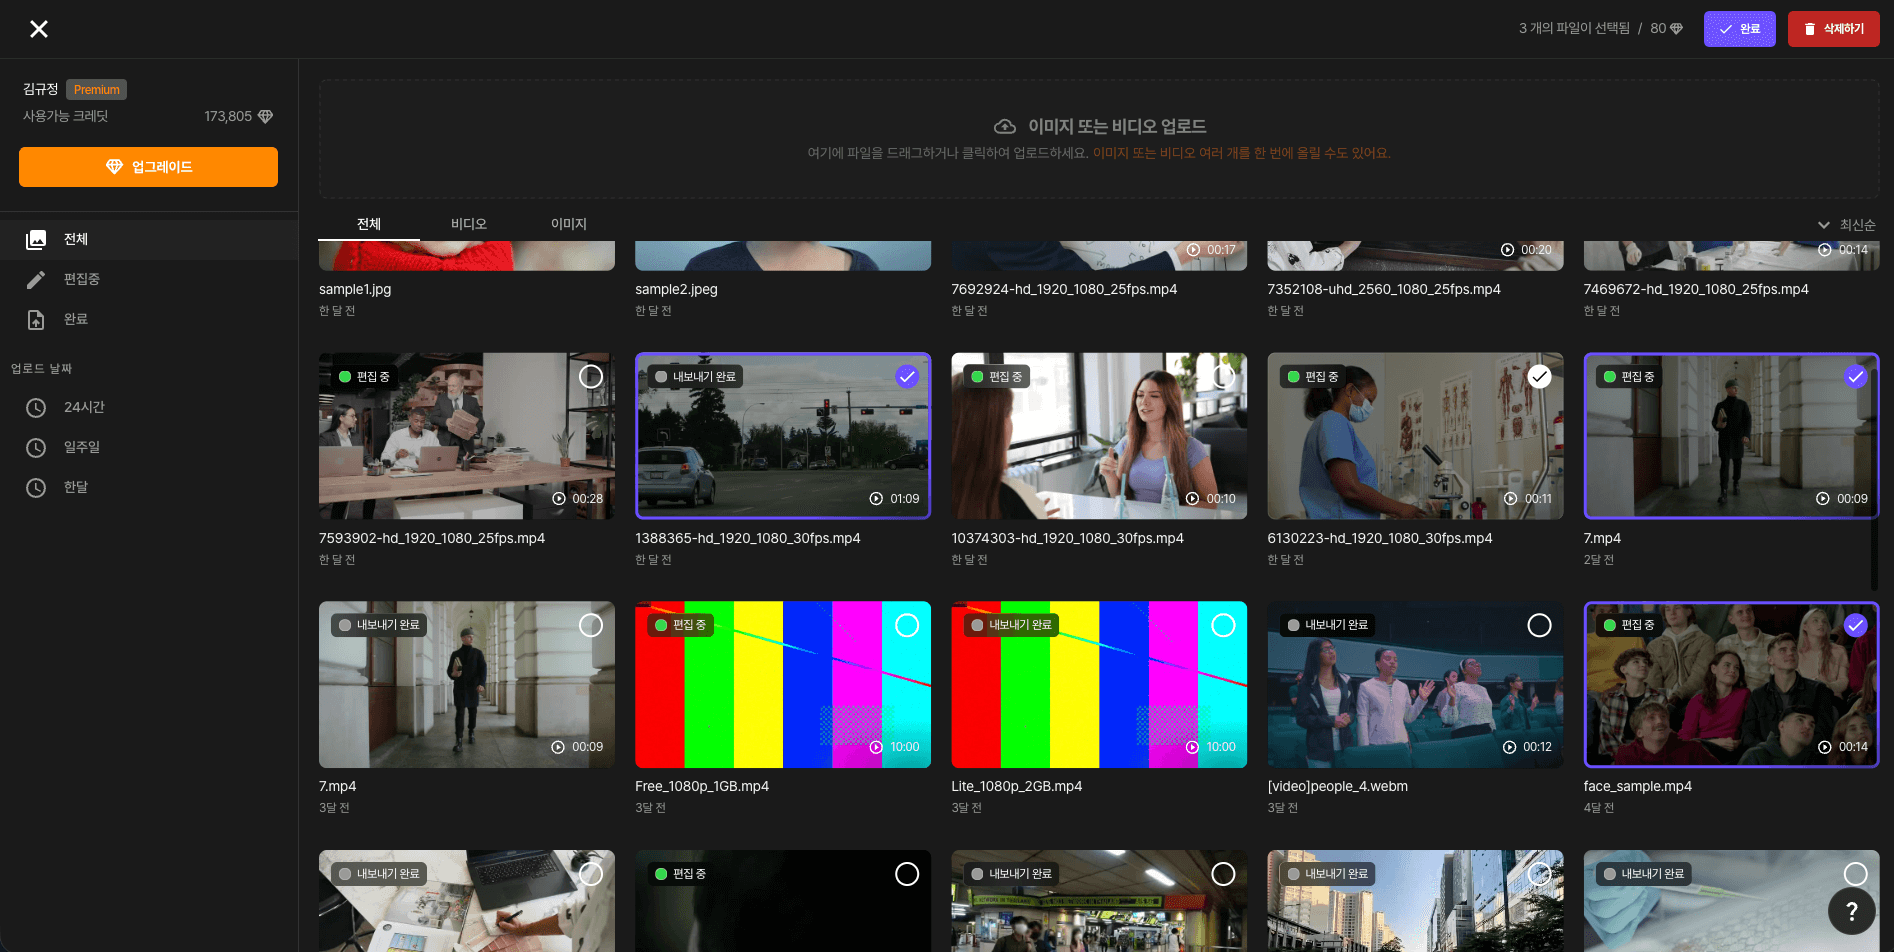
Task: Click the pencil icon for 편집중
Action: [36, 280]
